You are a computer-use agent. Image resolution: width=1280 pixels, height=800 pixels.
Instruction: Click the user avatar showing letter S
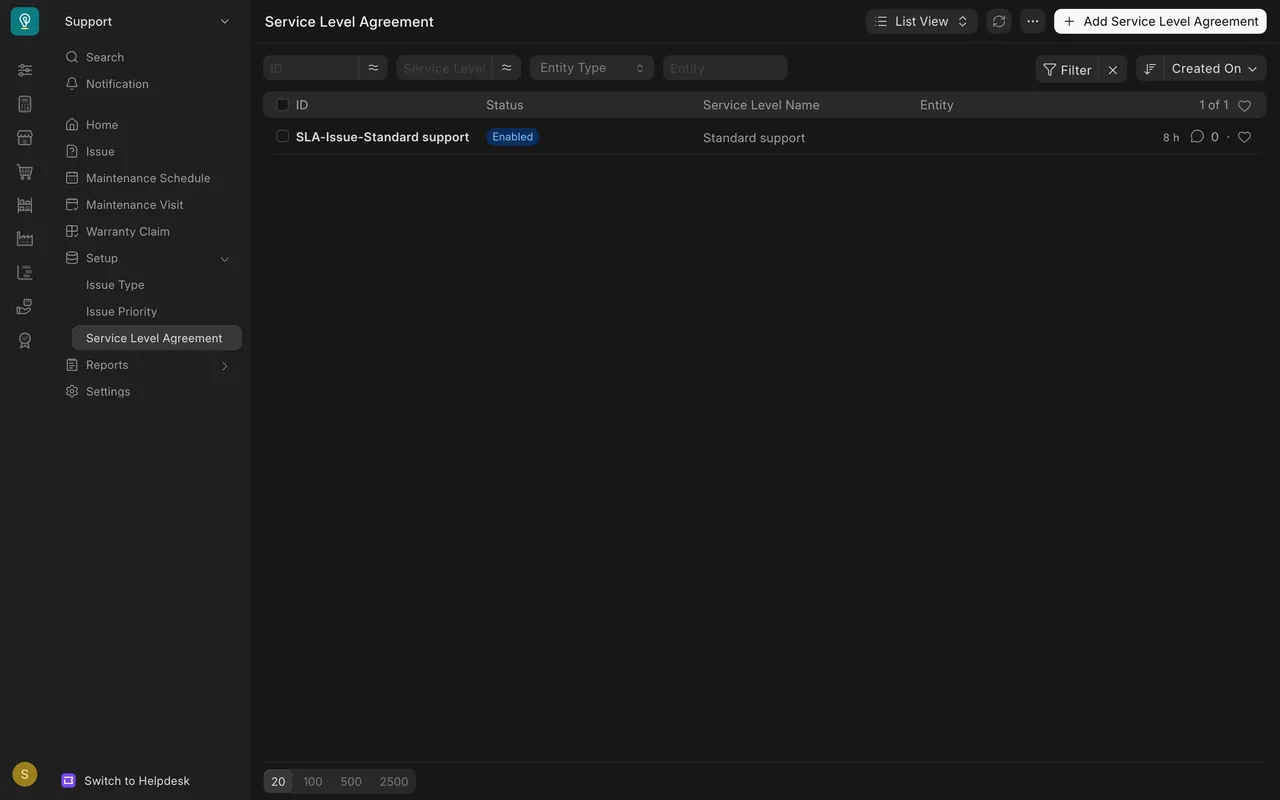(25, 774)
